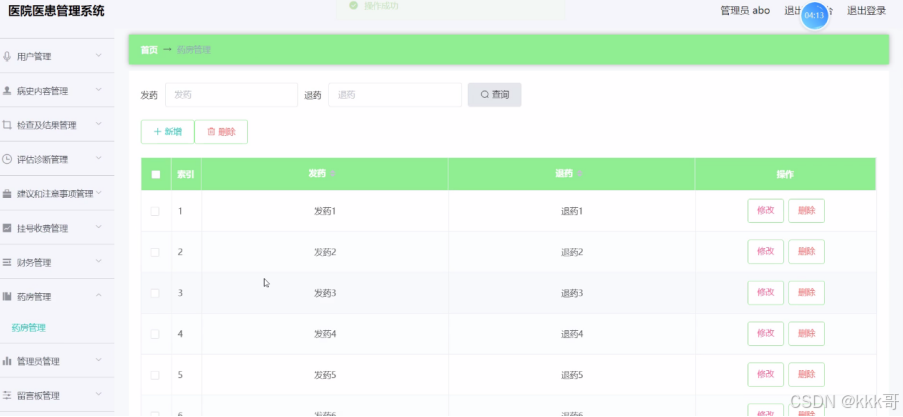Collapse 药房管理 using its up chevron
The width and height of the screenshot is (903, 417).
point(98,295)
